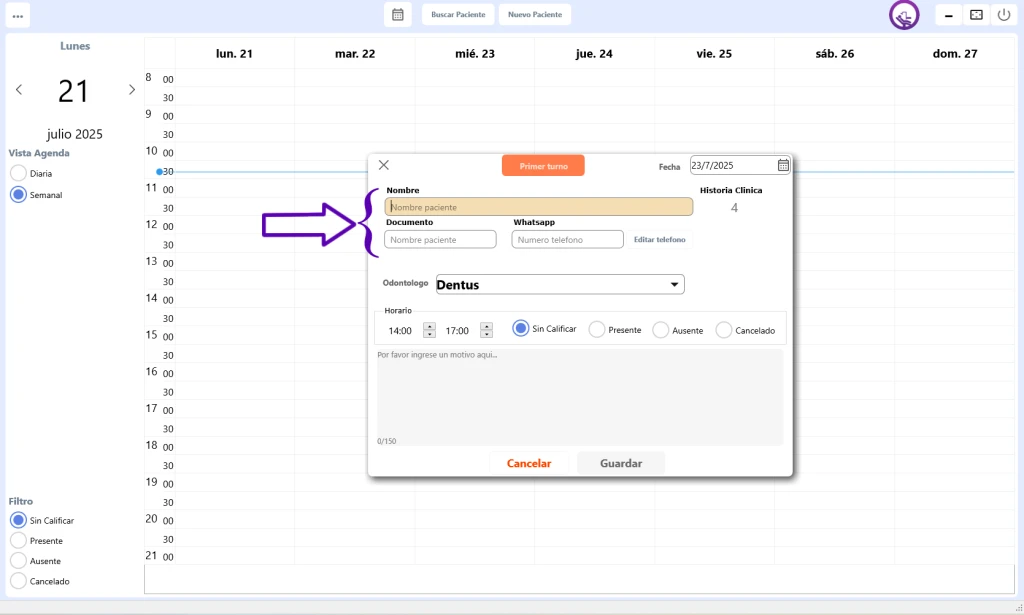This screenshot has width=1024, height=615.
Task: Select Diaria agenda view
Action: tap(18, 173)
